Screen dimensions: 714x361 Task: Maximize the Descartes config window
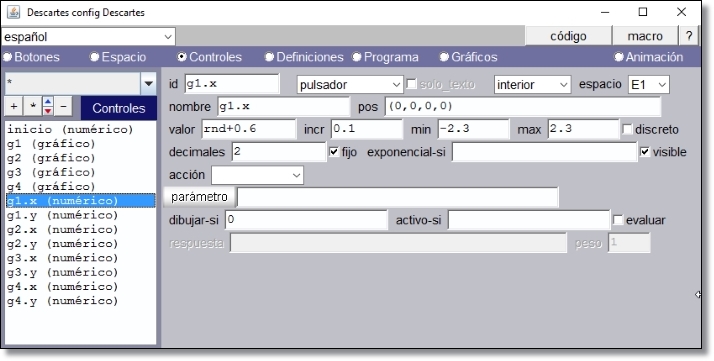(x=643, y=12)
